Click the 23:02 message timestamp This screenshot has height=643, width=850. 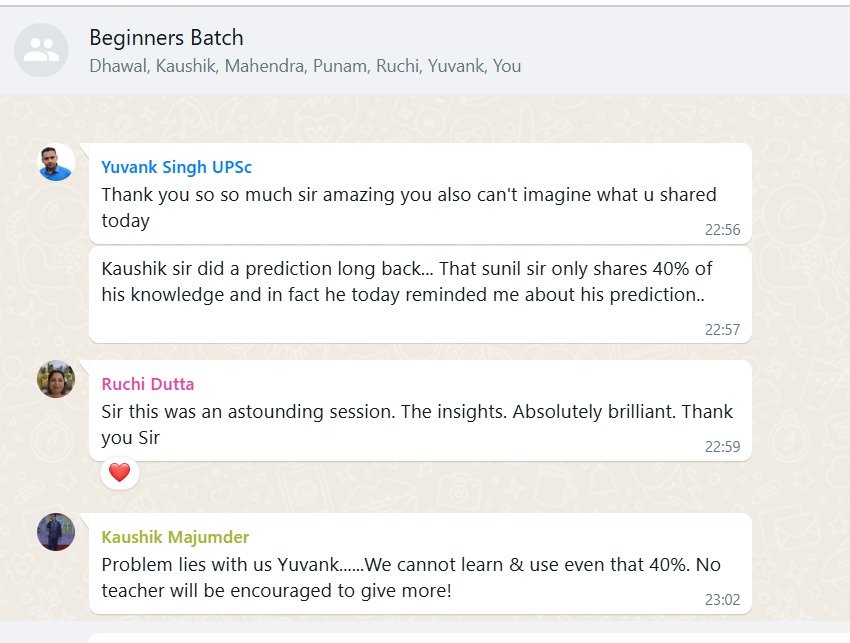[x=722, y=600]
